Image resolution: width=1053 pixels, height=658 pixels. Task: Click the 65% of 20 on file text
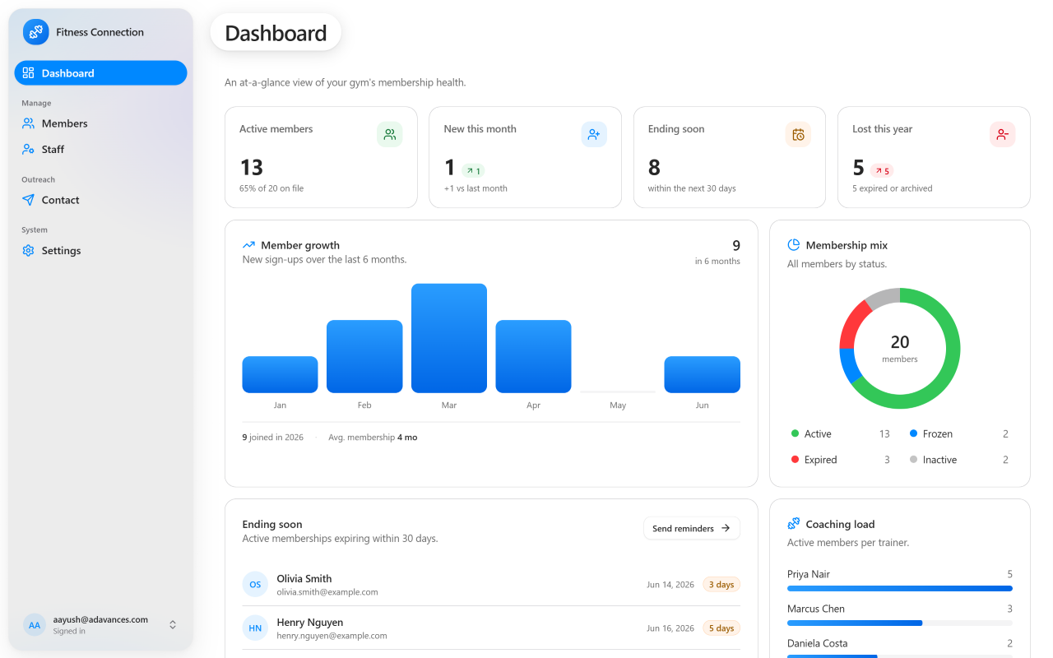tap(271, 189)
